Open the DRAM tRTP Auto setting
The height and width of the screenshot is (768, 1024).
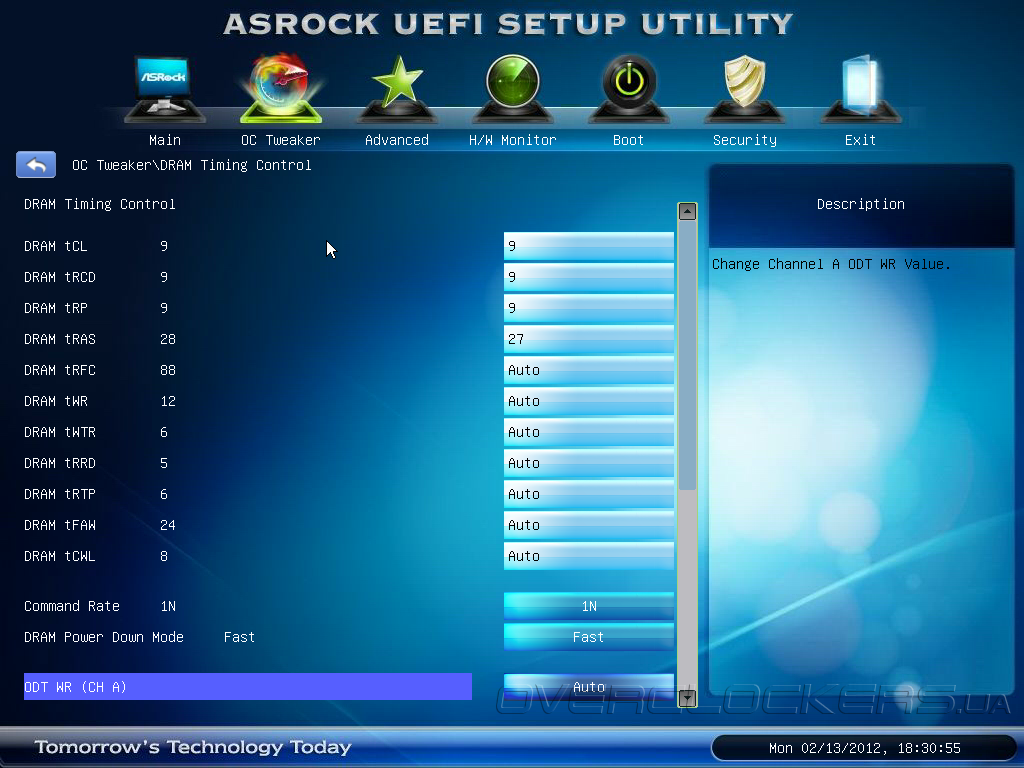(589, 494)
